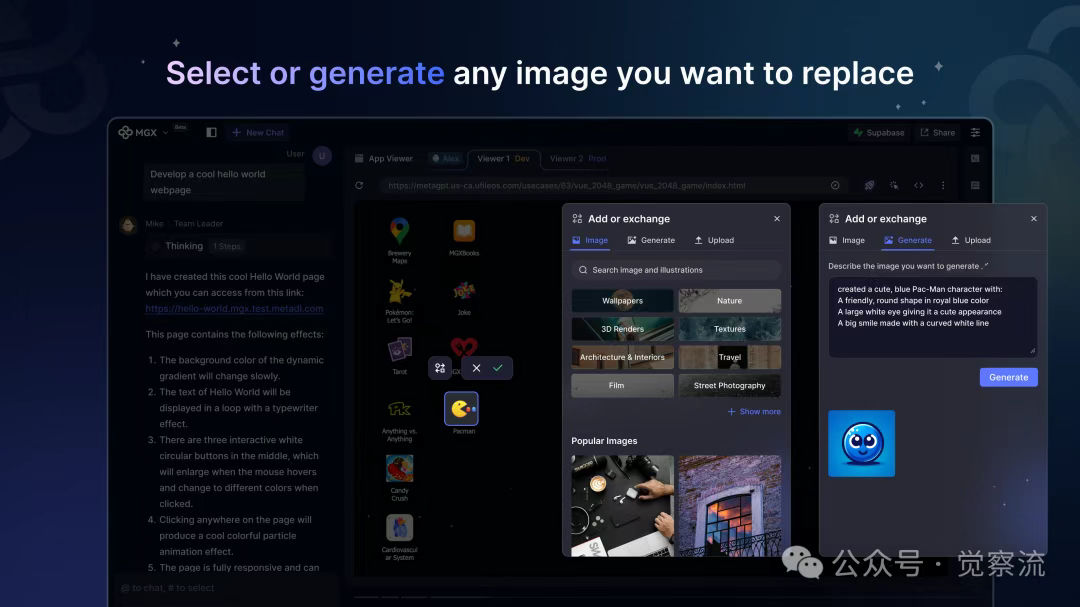Click the image description text area
This screenshot has height=607, width=1080.
[x=933, y=317]
